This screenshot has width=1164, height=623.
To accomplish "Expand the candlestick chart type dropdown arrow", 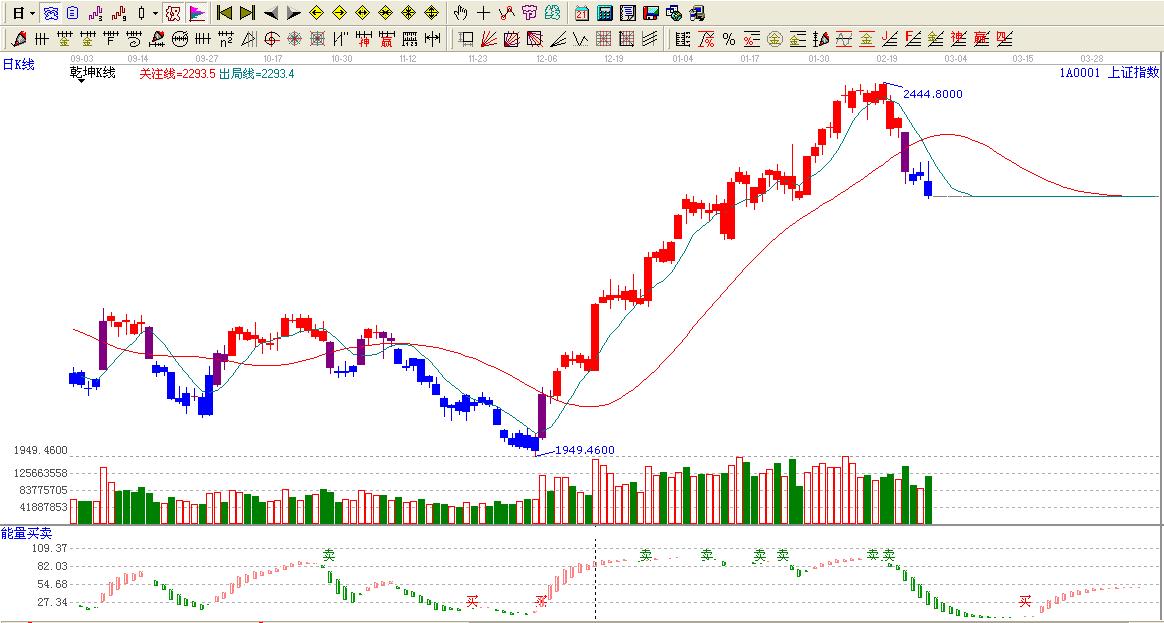I will coord(155,13).
